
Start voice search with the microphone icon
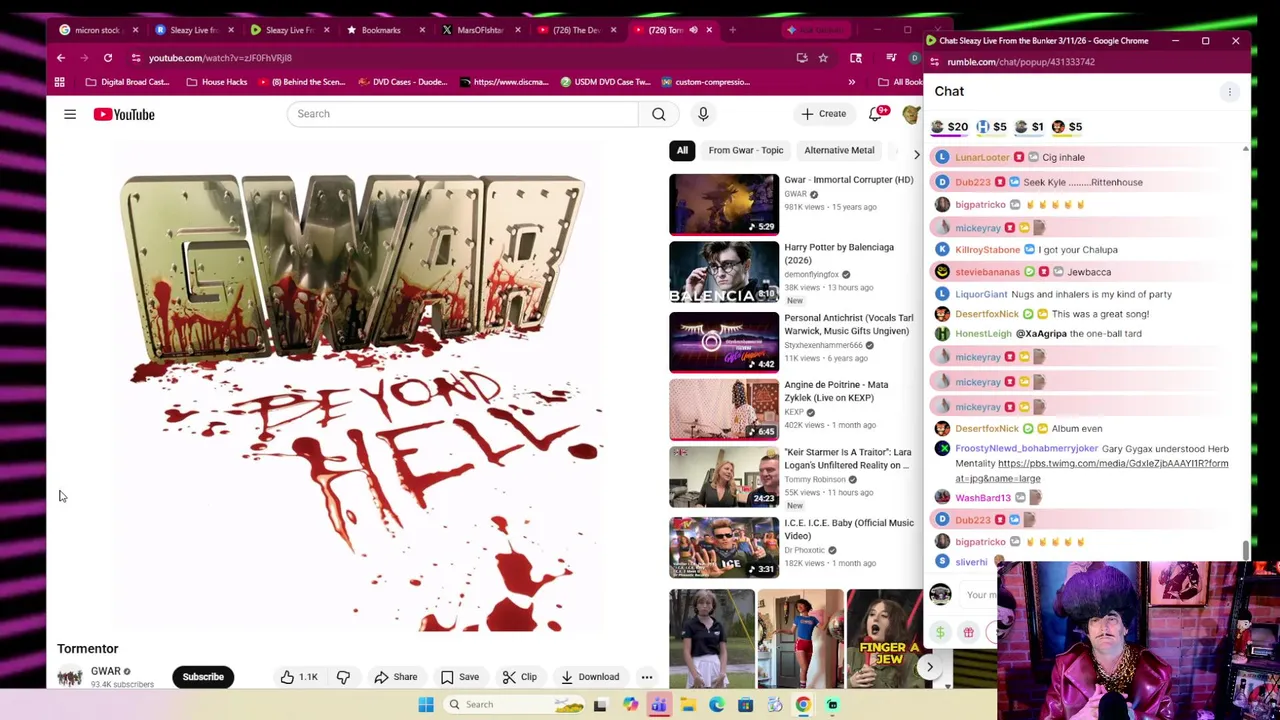[x=703, y=114]
